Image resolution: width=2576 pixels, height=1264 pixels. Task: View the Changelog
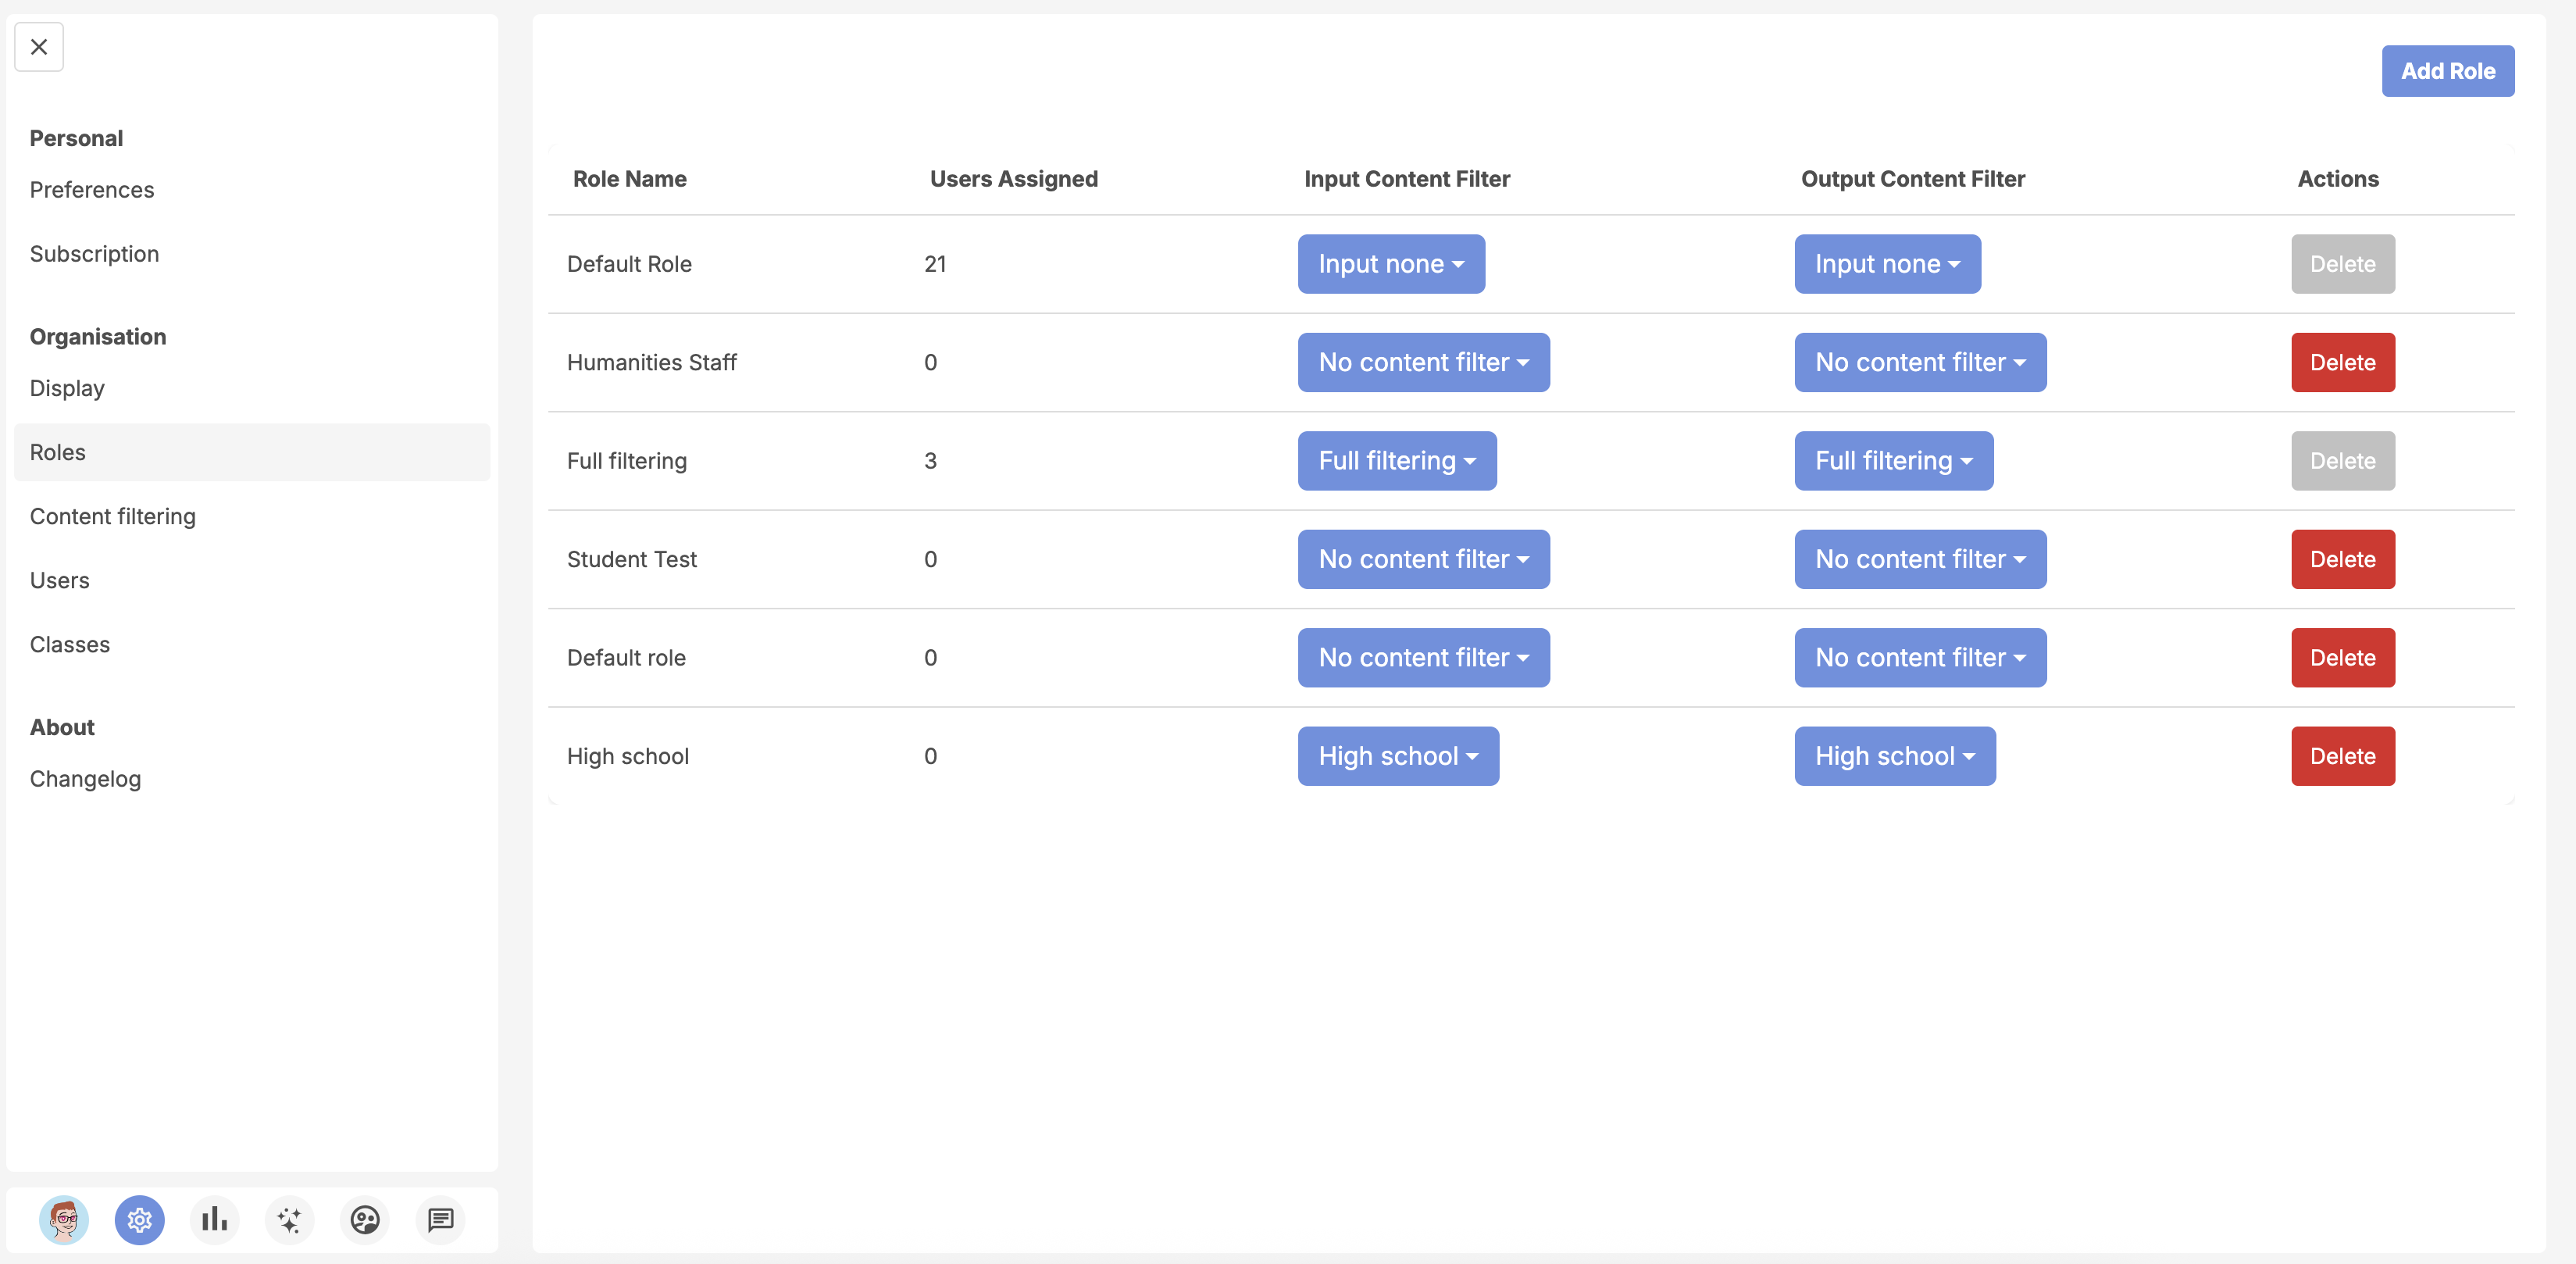click(x=85, y=779)
